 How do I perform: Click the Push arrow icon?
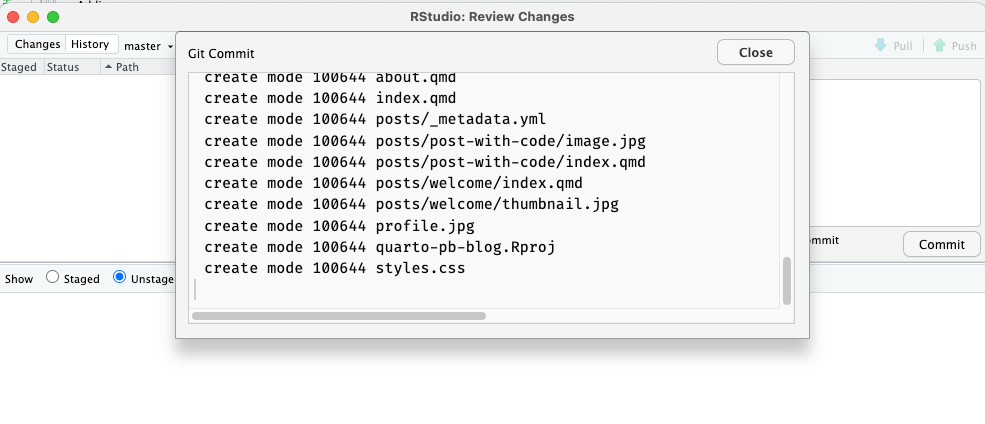[x=939, y=45]
